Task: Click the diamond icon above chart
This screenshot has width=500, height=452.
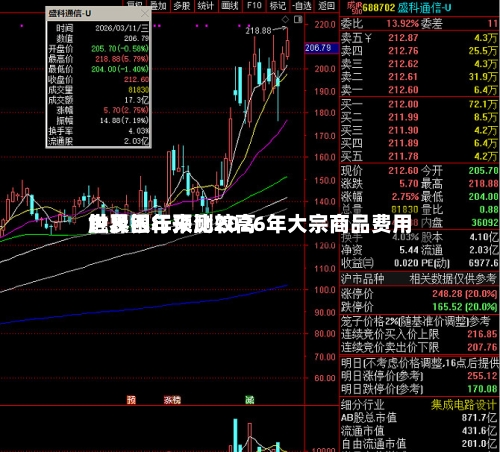Action: point(286,20)
